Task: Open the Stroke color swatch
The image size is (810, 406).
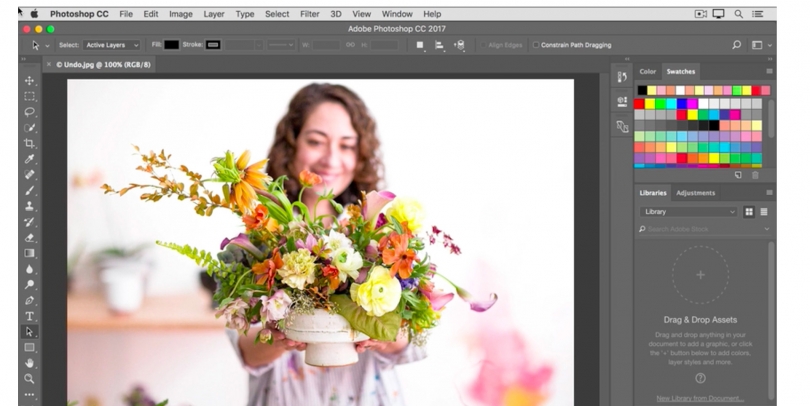Action: tap(213, 45)
